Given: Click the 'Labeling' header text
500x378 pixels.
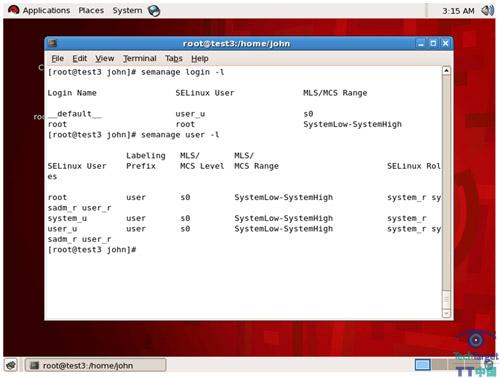Looking at the screenshot, I should [x=146, y=156].
